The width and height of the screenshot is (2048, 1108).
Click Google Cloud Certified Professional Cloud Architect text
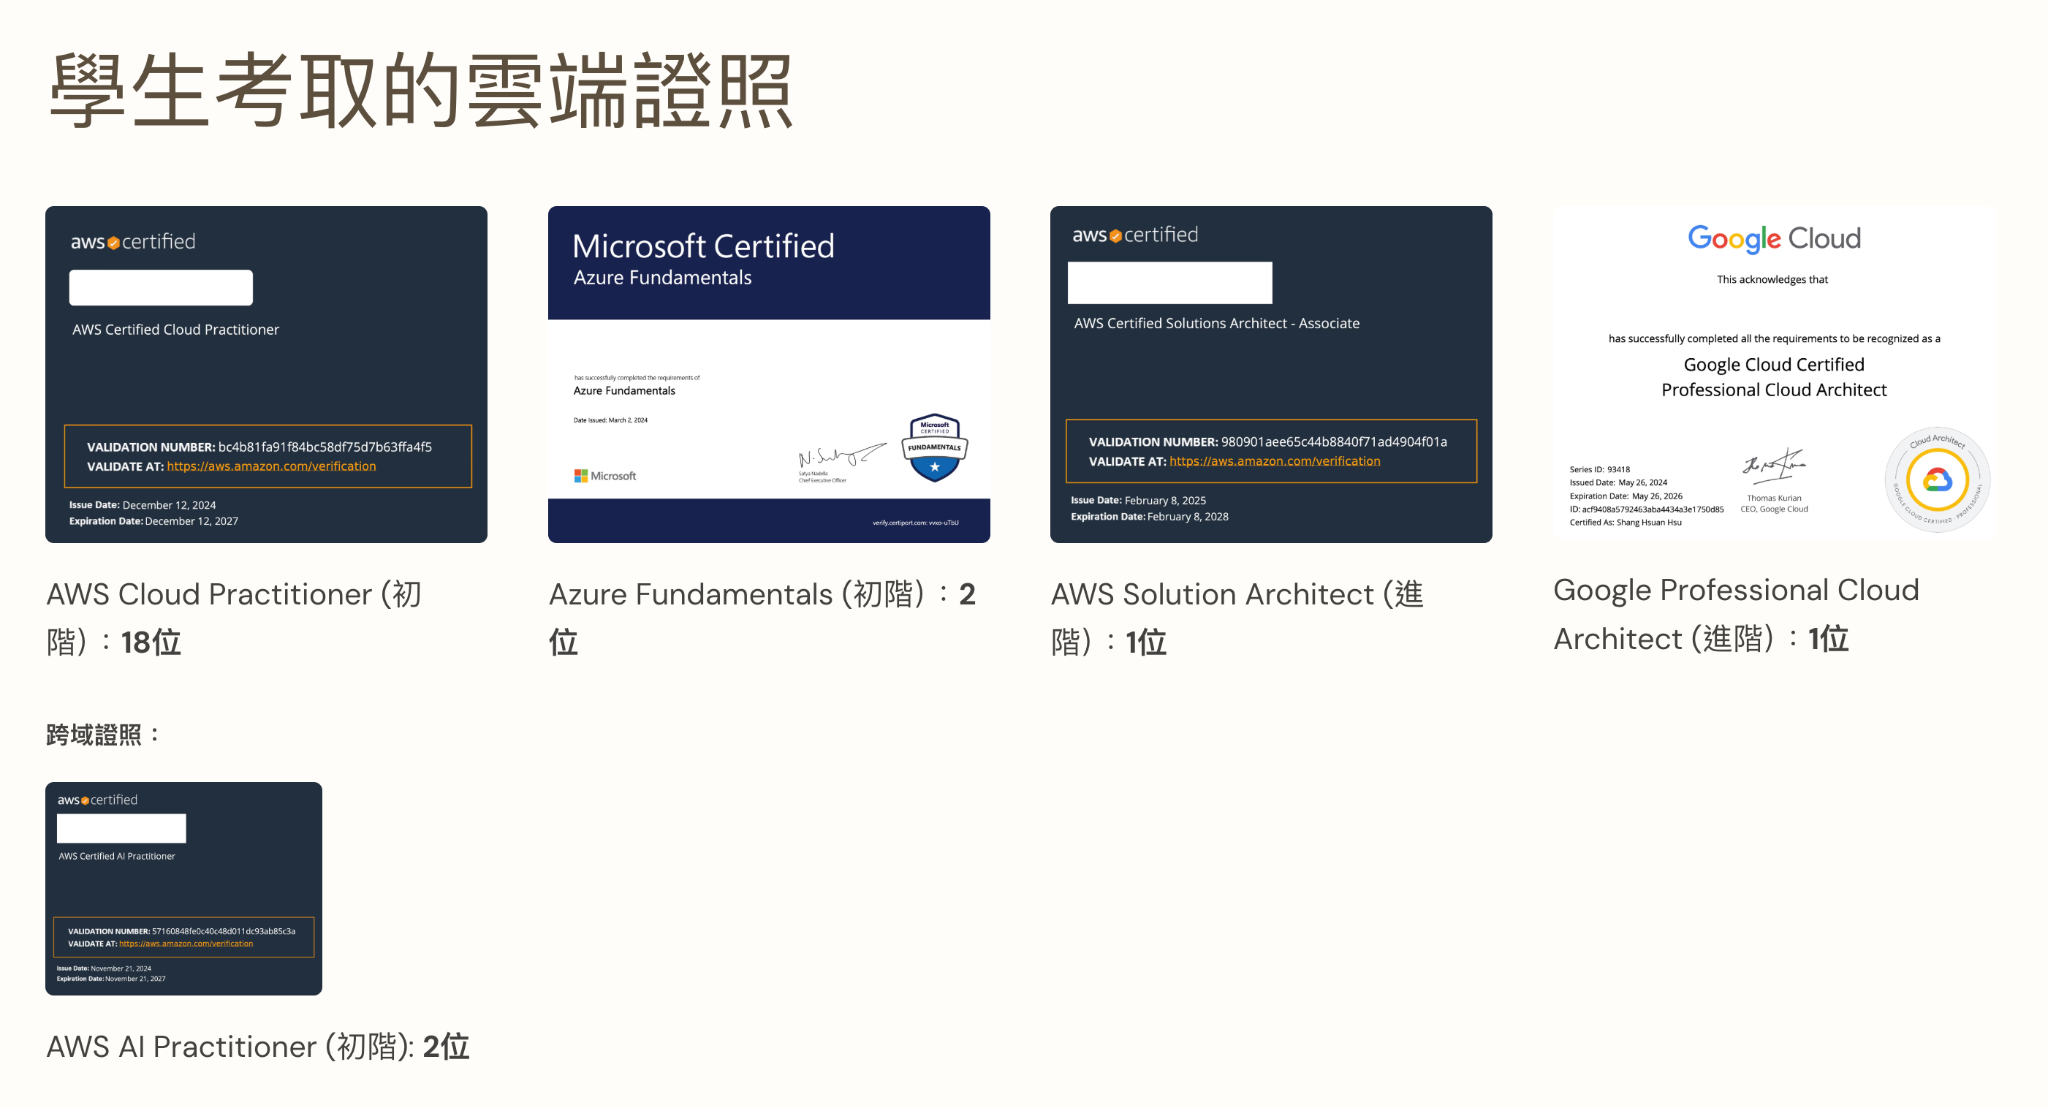coord(1774,377)
